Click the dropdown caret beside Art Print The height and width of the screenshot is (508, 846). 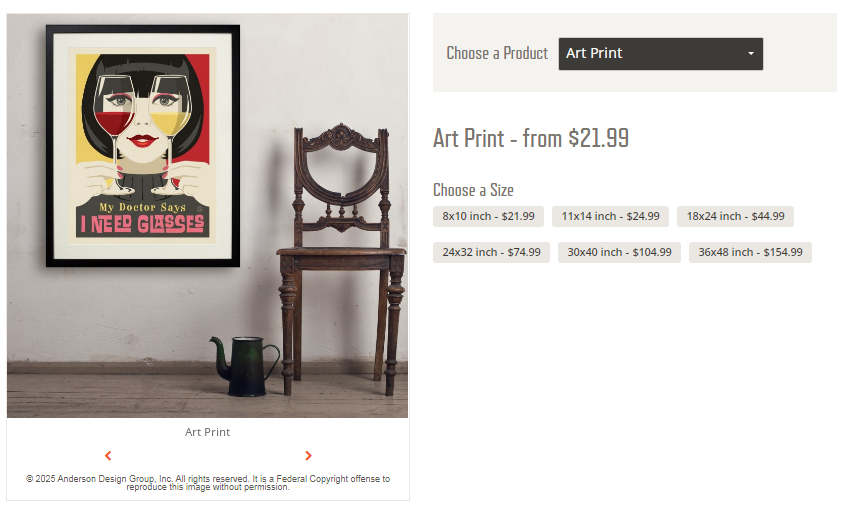(x=751, y=53)
